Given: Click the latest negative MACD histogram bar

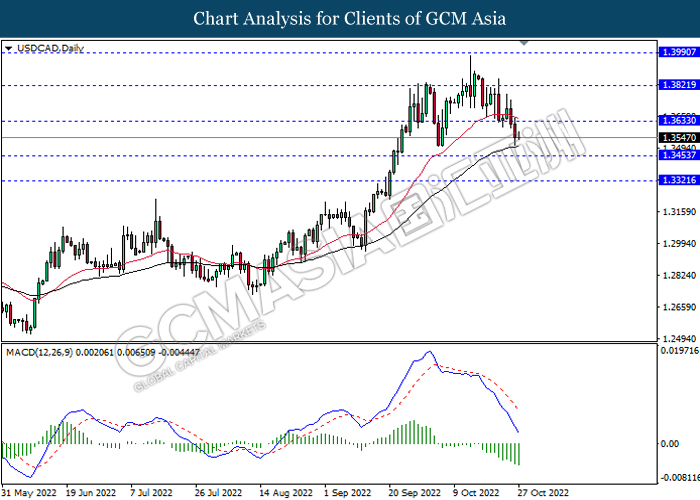Looking at the screenshot, I should pos(519,454).
